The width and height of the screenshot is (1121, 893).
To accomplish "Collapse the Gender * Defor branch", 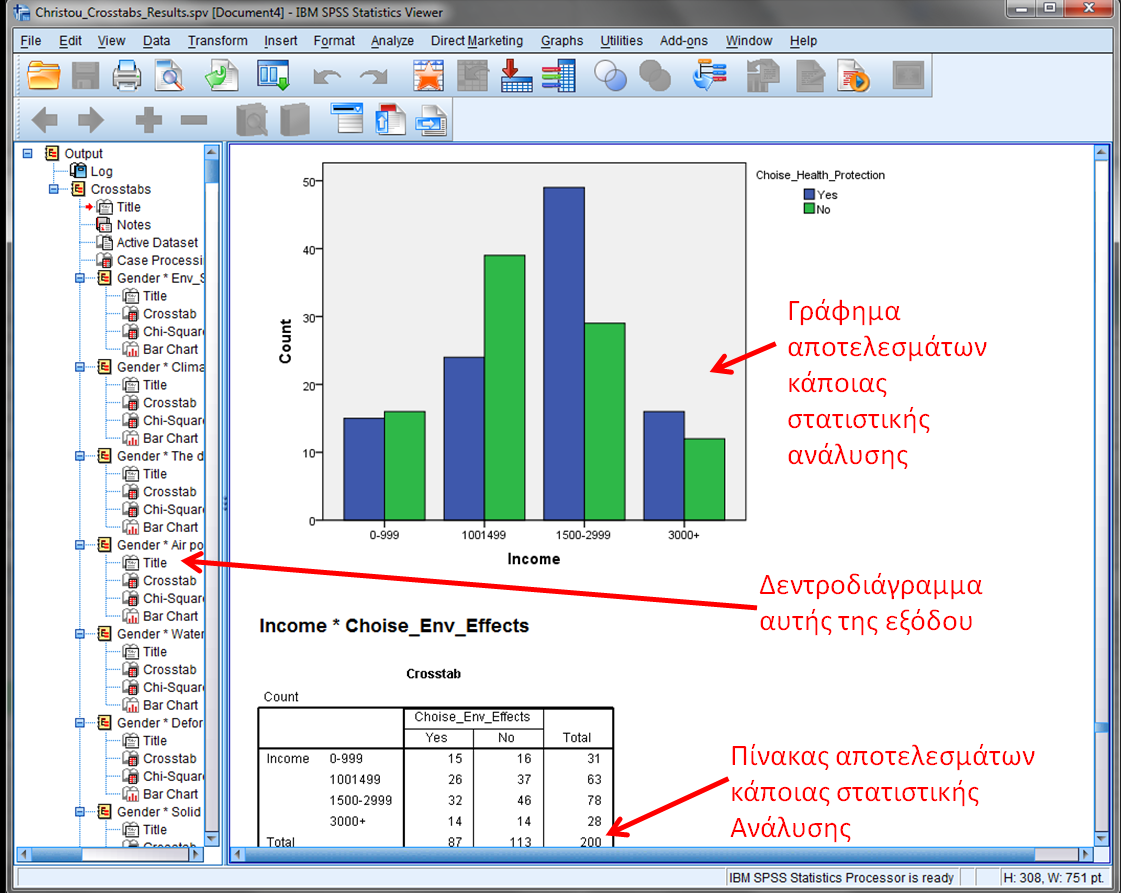I will tap(80, 723).
